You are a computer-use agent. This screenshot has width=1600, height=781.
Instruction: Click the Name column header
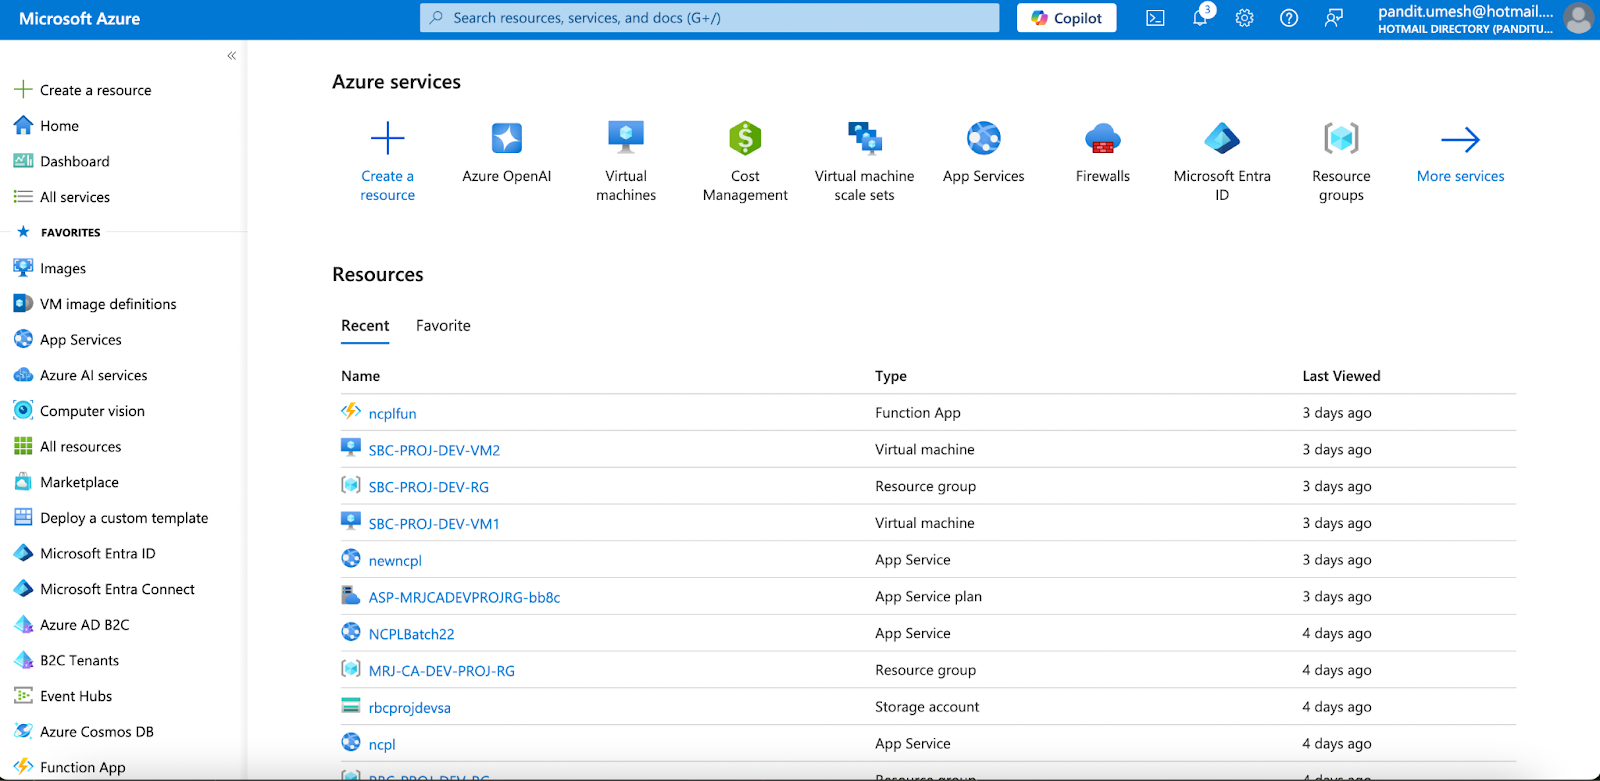click(360, 376)
